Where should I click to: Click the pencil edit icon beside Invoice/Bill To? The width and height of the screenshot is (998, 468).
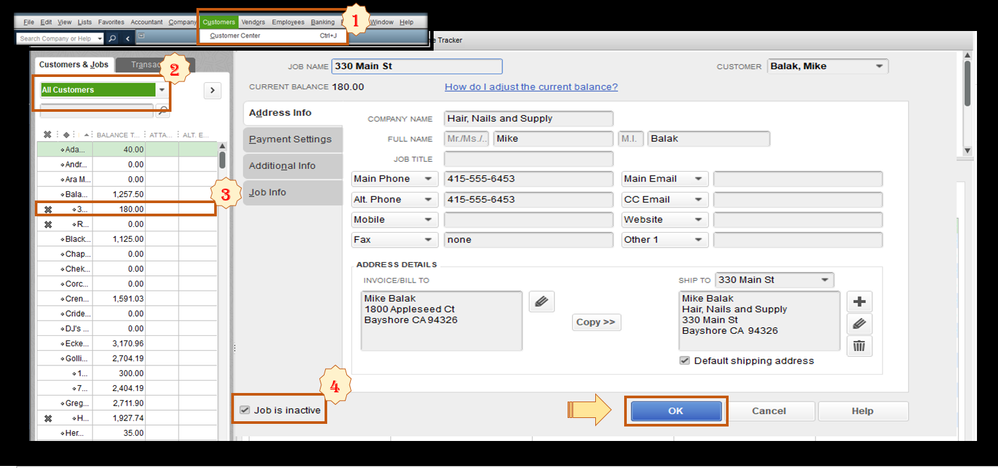tap(542, 302)
